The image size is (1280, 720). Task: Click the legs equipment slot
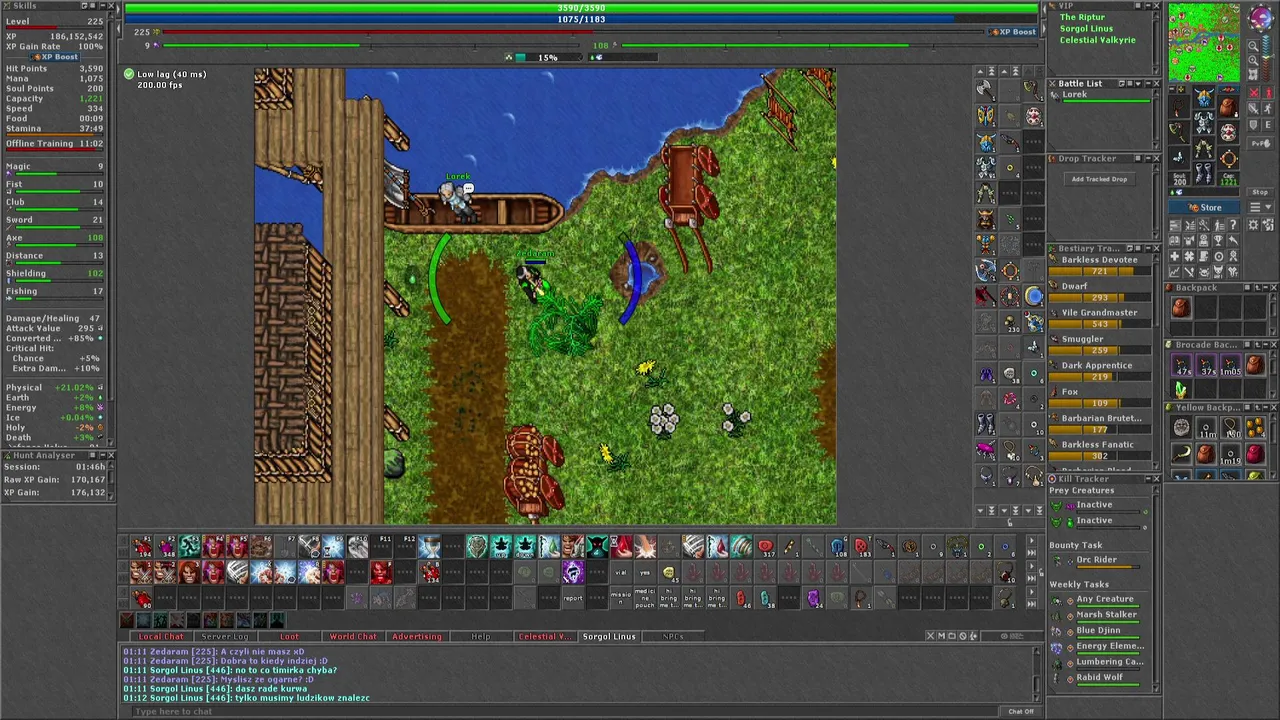tap(1204, 148)
